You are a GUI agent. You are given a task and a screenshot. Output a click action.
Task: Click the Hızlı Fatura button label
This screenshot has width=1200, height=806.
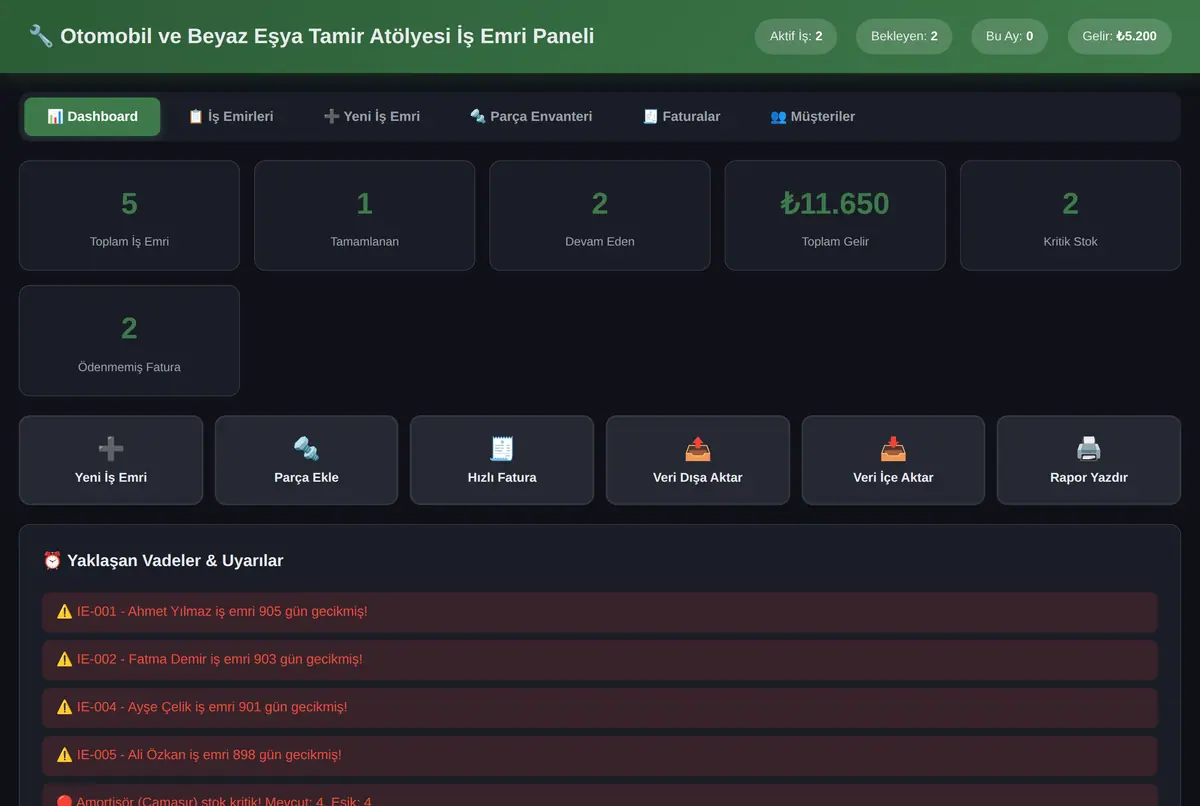502,478
